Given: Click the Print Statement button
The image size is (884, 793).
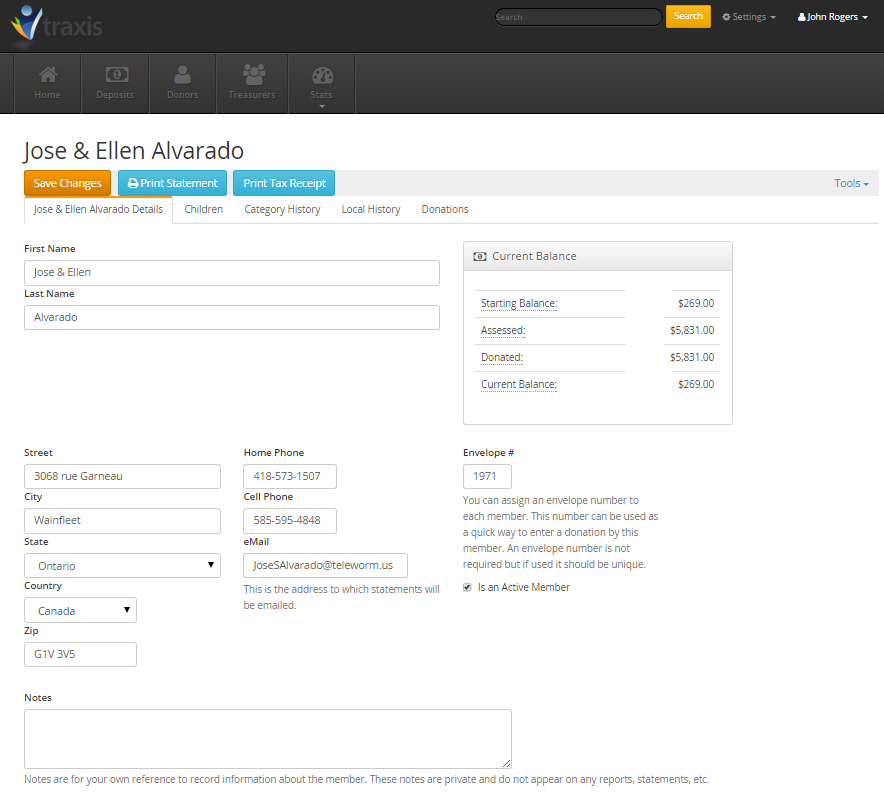Looking at the screenshot, I should pos(173,183).
